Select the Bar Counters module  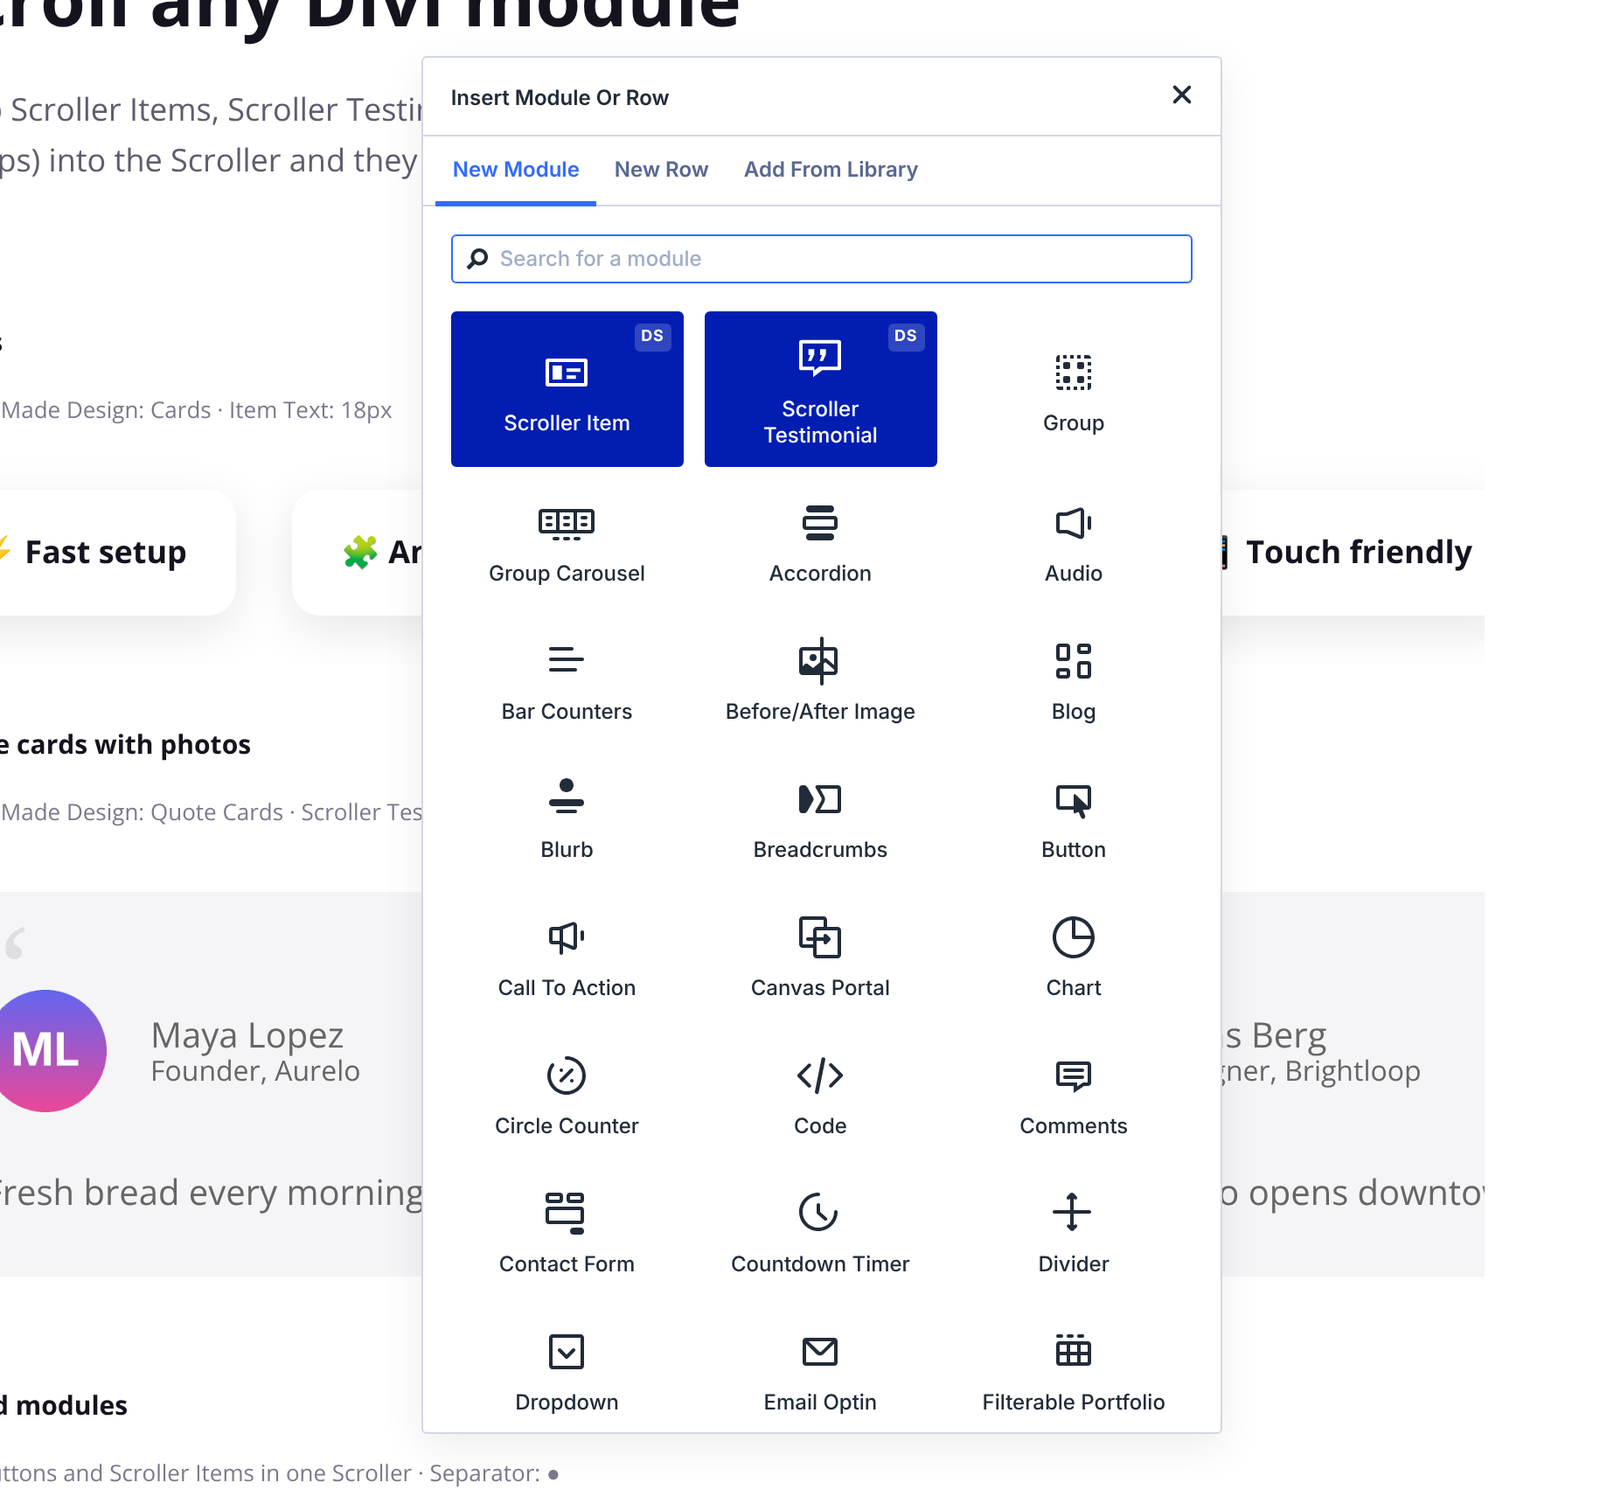tap(567, 682)
